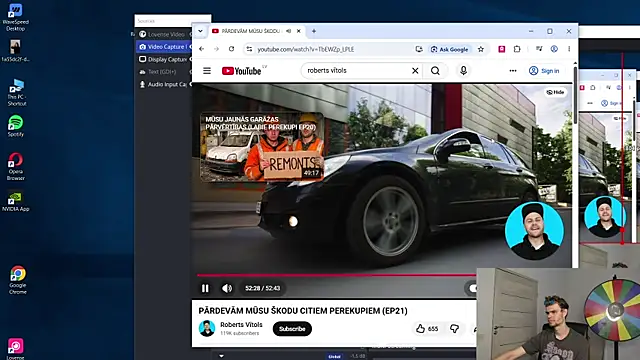Reload the YouTube page
The height and width of the screenshot is (360, 640).
click(x=231, y=49)
